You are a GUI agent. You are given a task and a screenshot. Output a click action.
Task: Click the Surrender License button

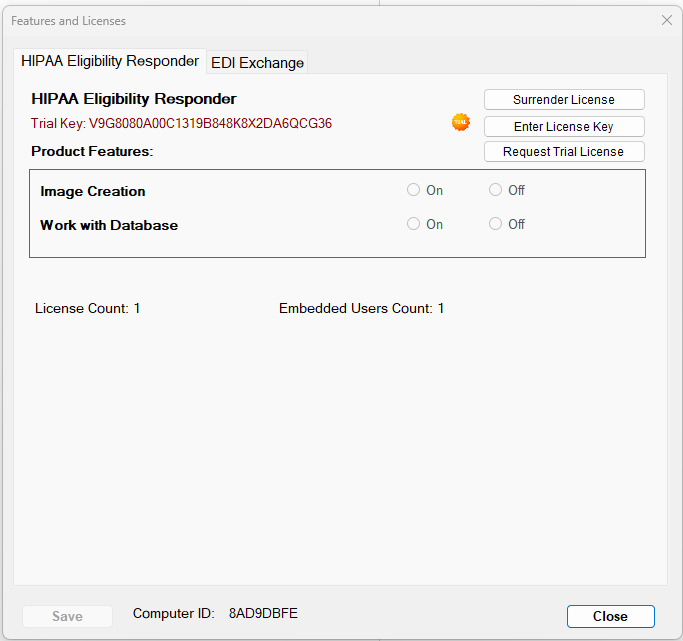point(564,100)
